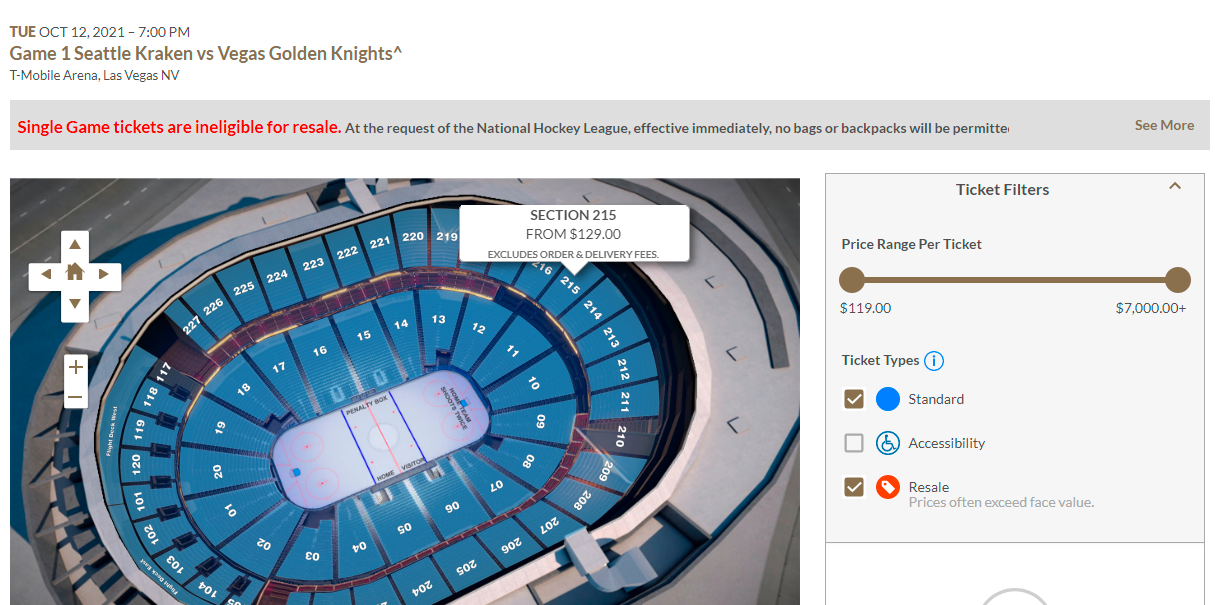
Task: Pick section 19 on arena map
Action: click(221, 426)
